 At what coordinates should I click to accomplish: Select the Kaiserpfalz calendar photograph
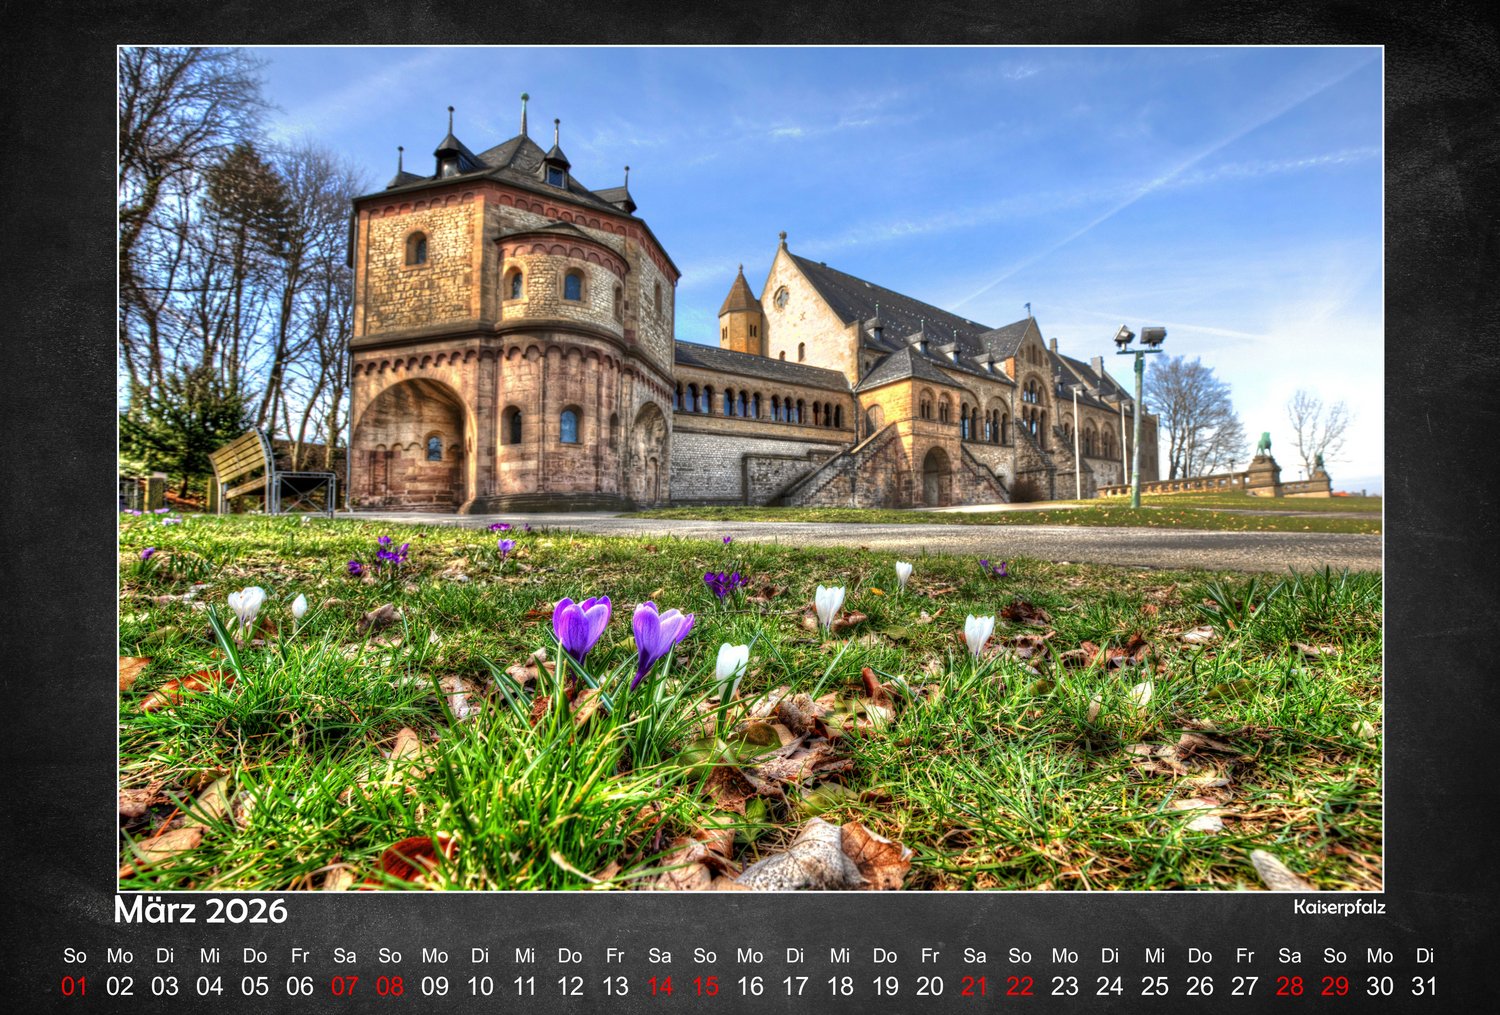(x=751, y=468)
